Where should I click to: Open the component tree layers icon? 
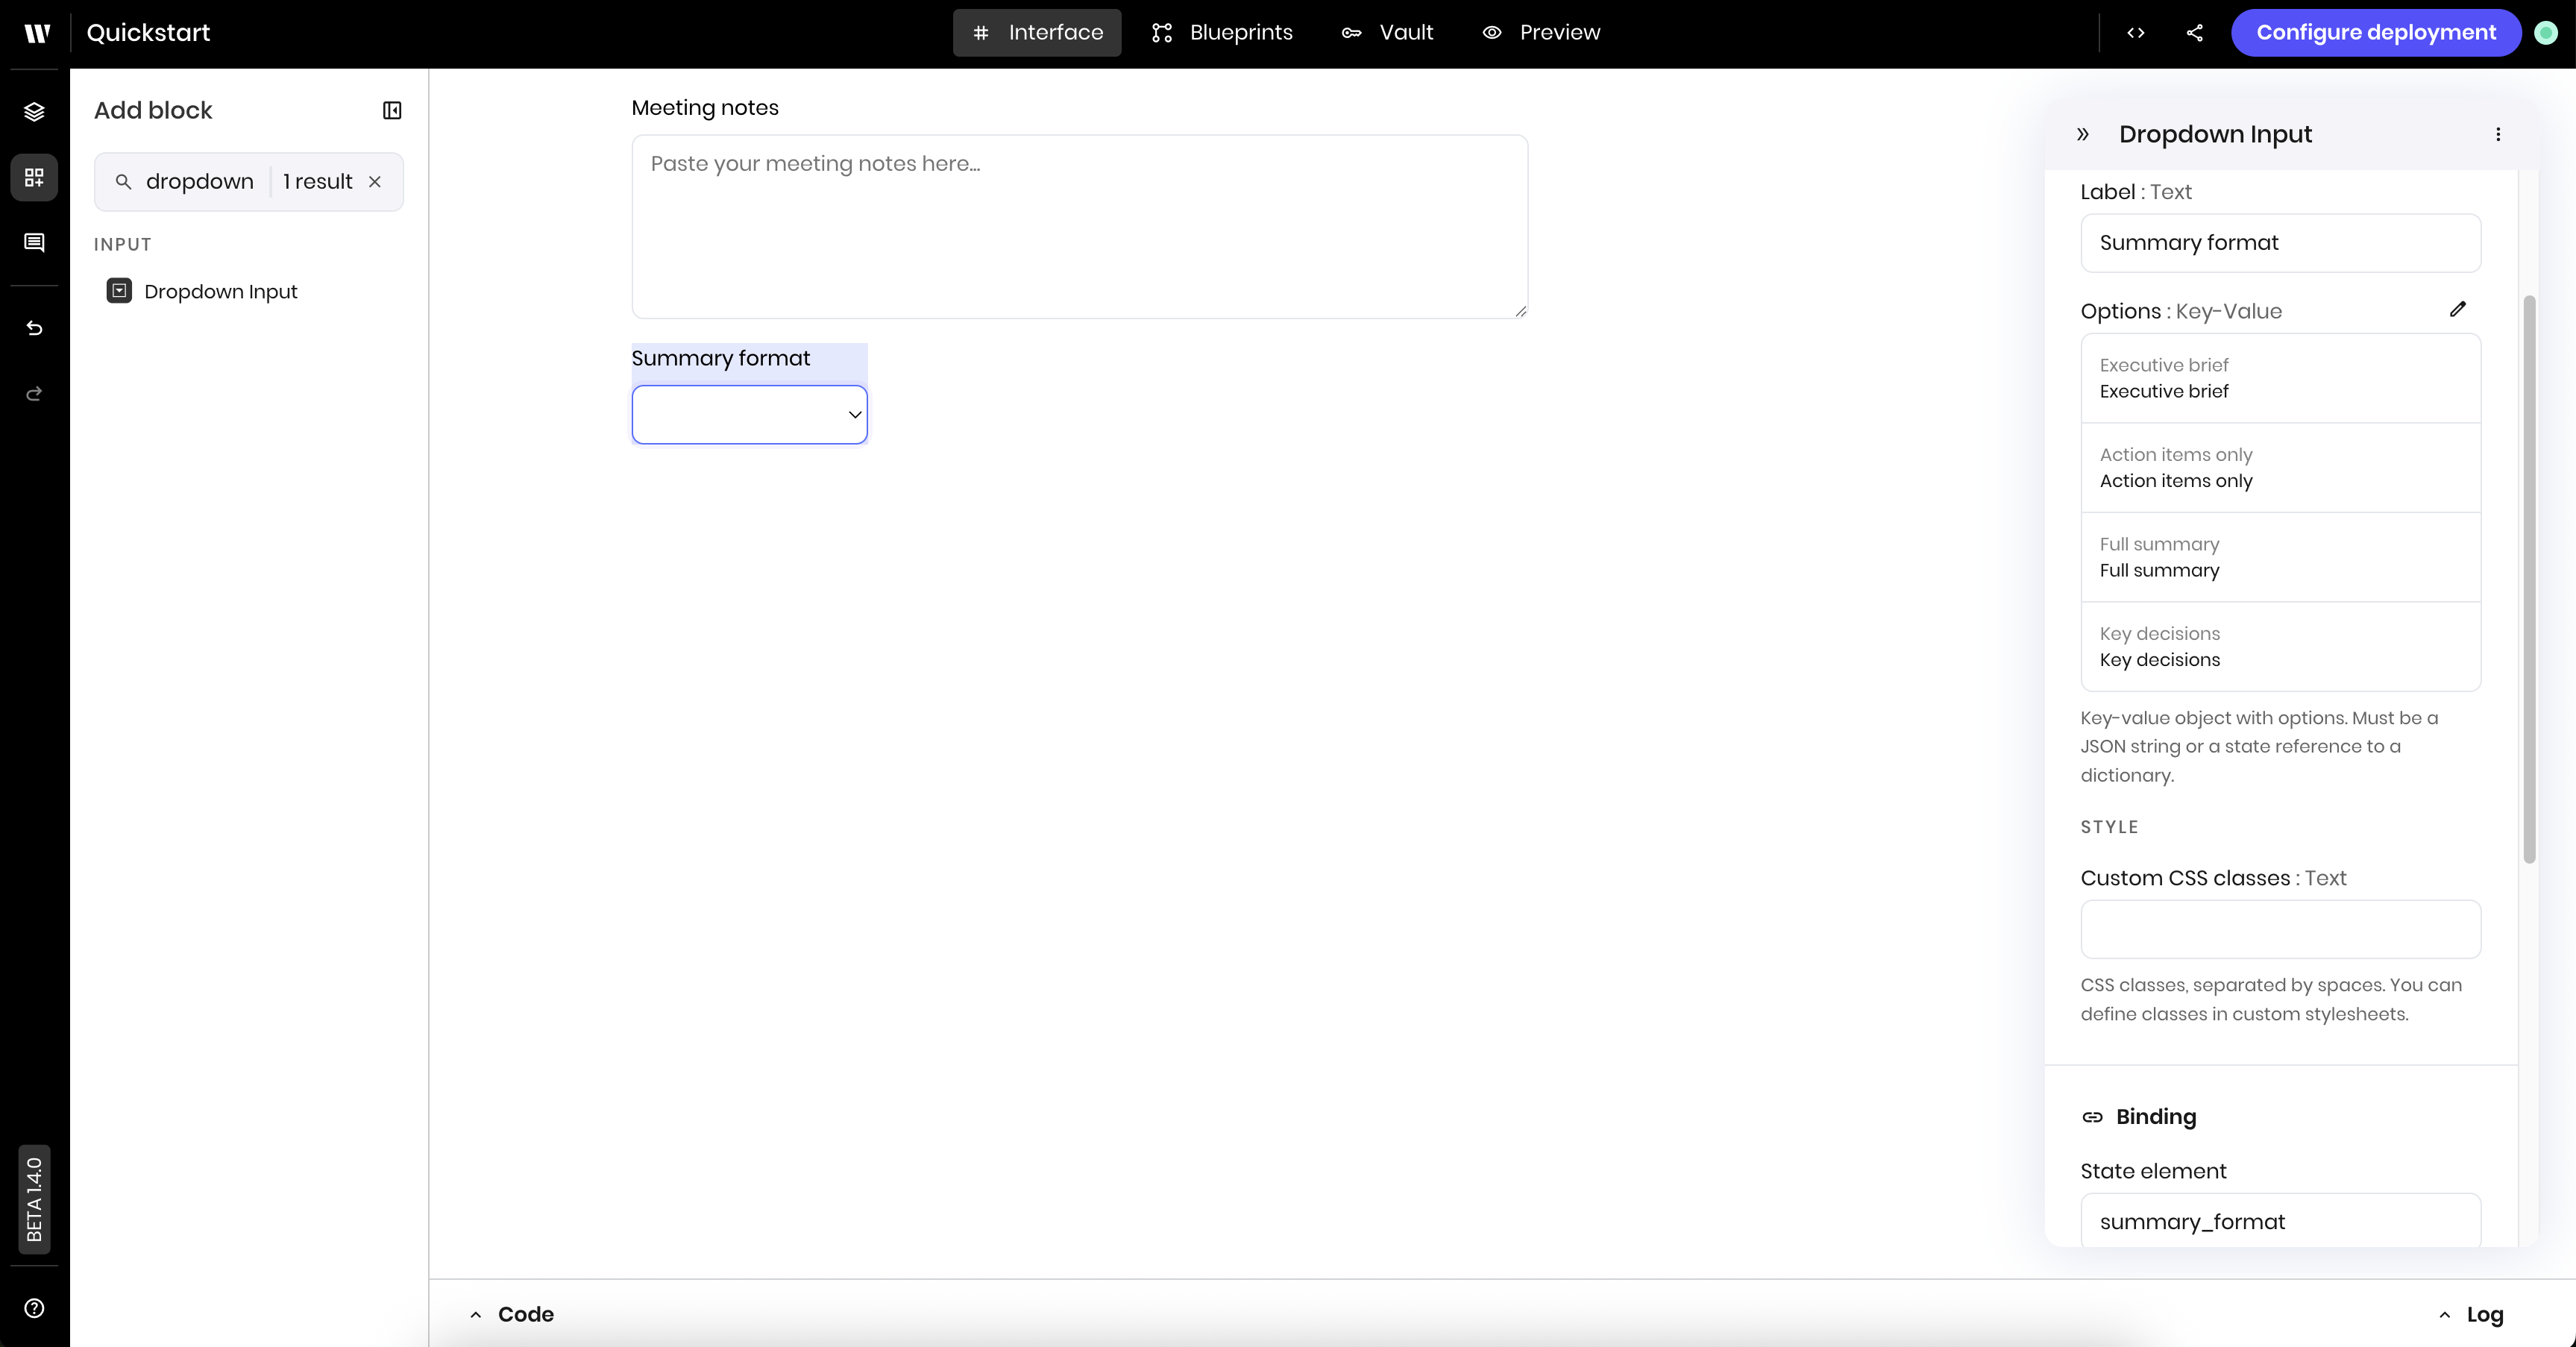(x=34, y=111)
